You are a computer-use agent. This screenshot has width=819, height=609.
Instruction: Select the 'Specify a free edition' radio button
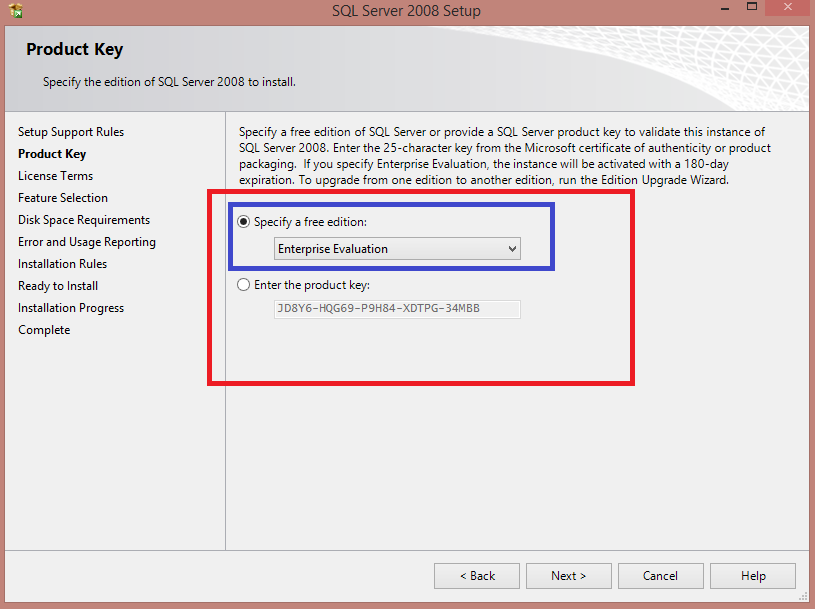pyautogui.click(x=243, y=222)
